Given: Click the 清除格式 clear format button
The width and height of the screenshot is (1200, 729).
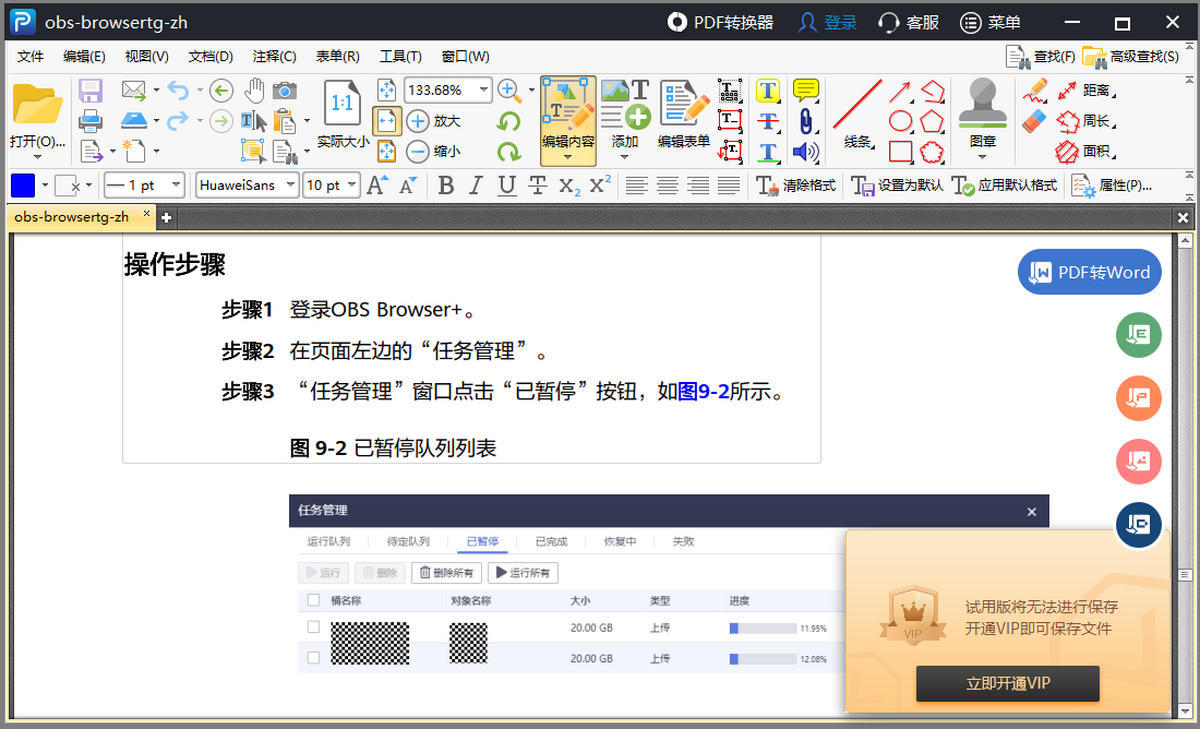Looking at the screenshot, I should (796, 185).
